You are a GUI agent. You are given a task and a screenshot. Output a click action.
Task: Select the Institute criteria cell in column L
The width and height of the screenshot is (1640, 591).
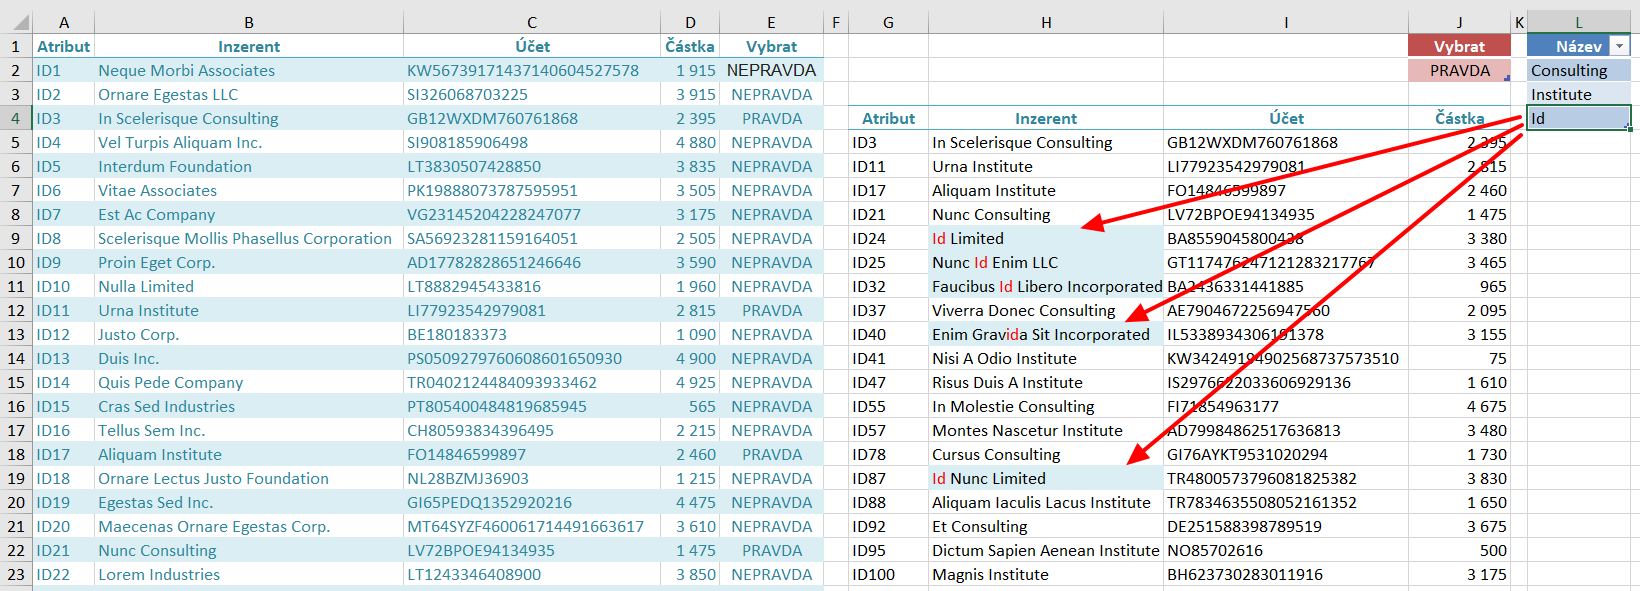(1579, 94)
